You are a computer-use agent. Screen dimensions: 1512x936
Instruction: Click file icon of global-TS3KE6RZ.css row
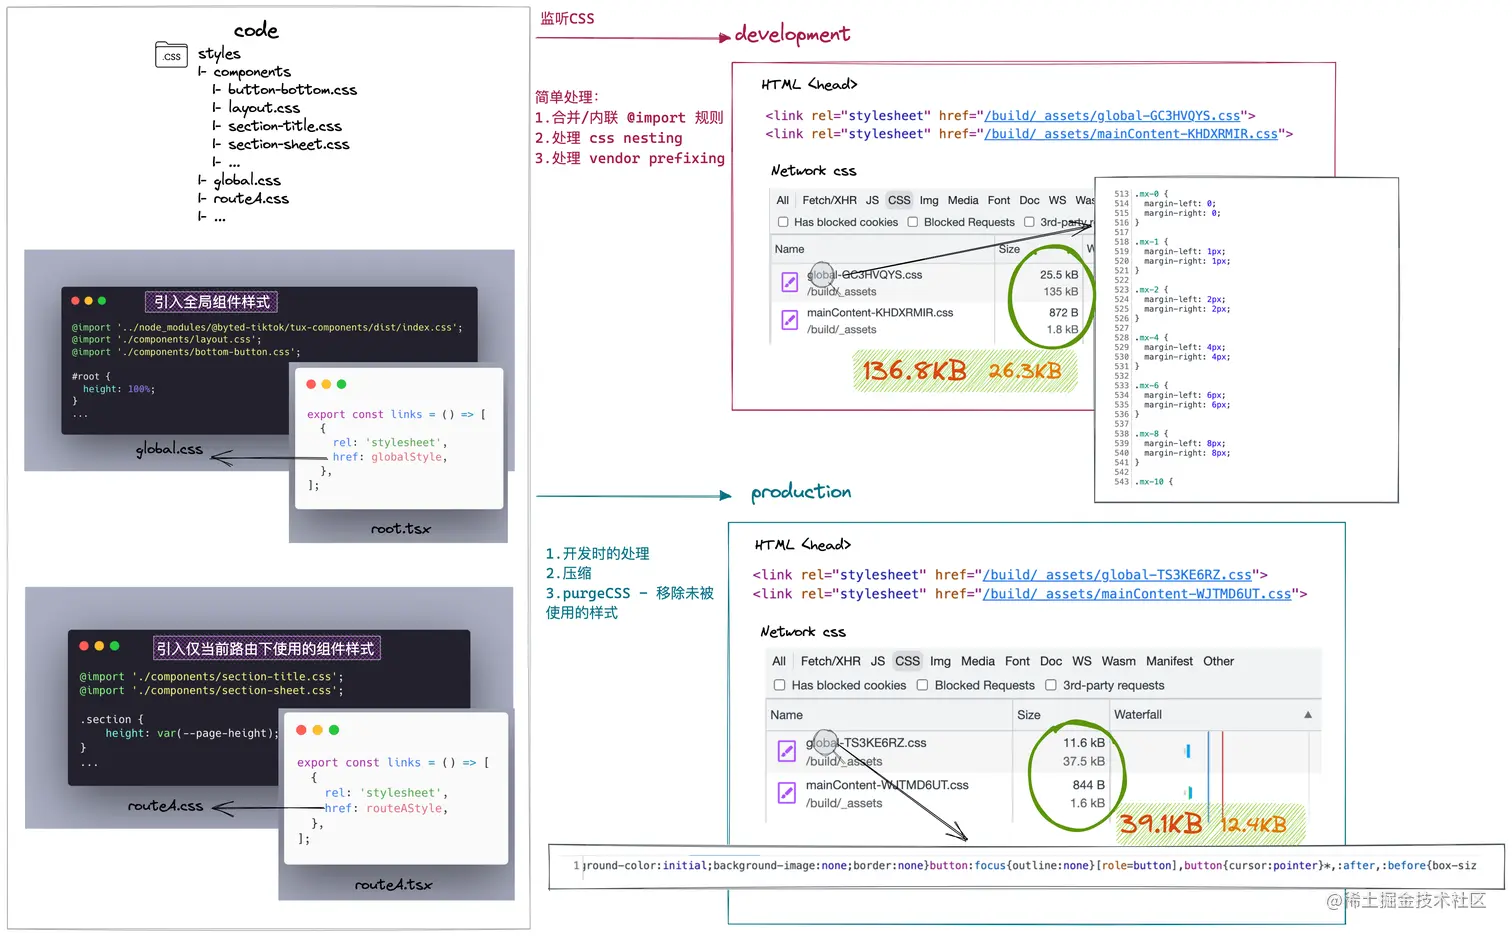pos(786,751)
